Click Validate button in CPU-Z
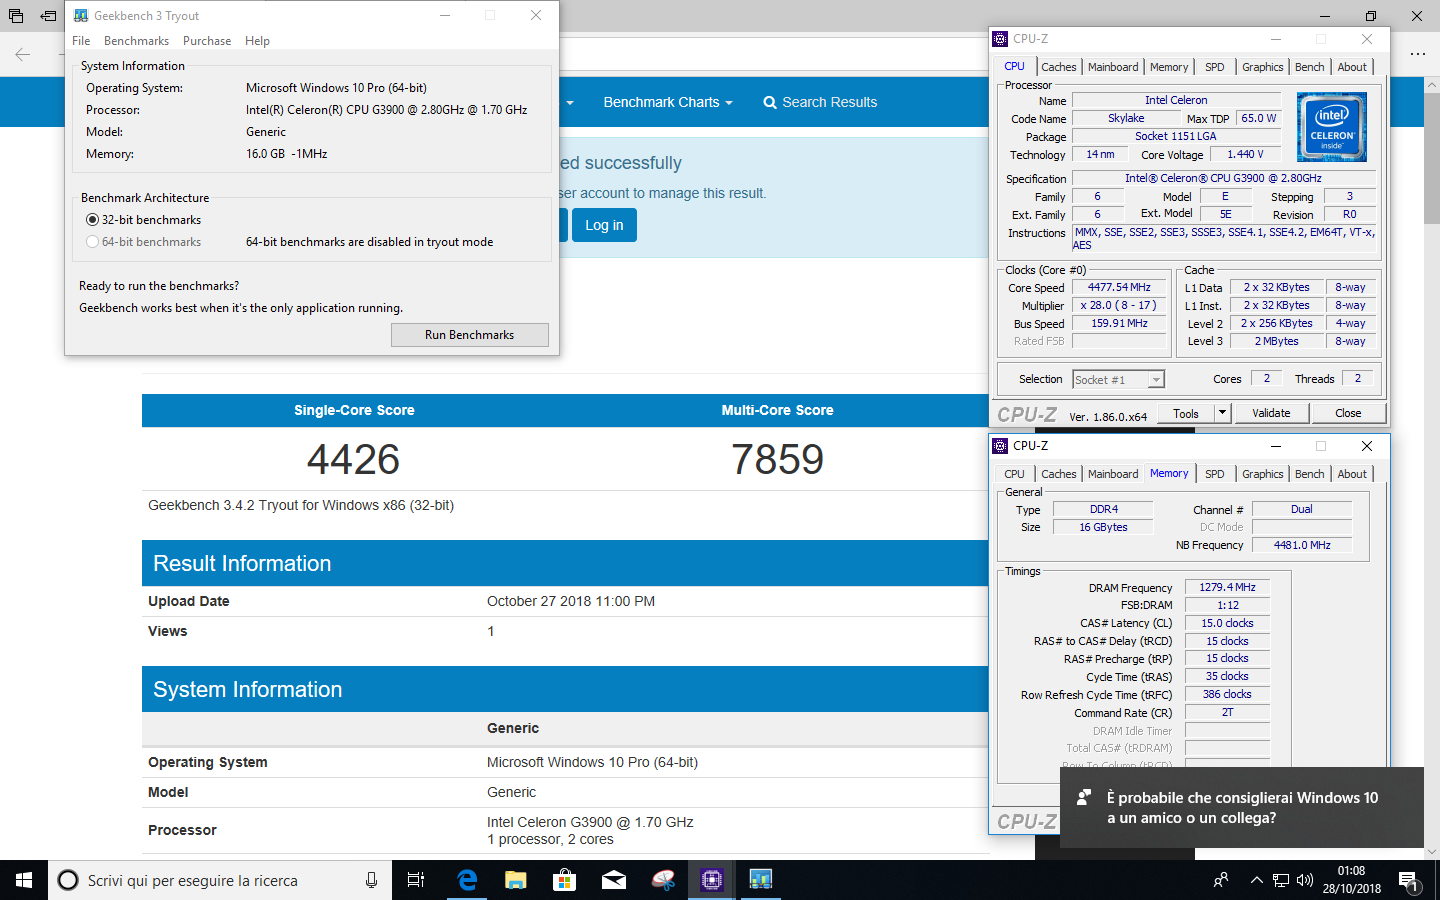 click(x=1271, y=413)
